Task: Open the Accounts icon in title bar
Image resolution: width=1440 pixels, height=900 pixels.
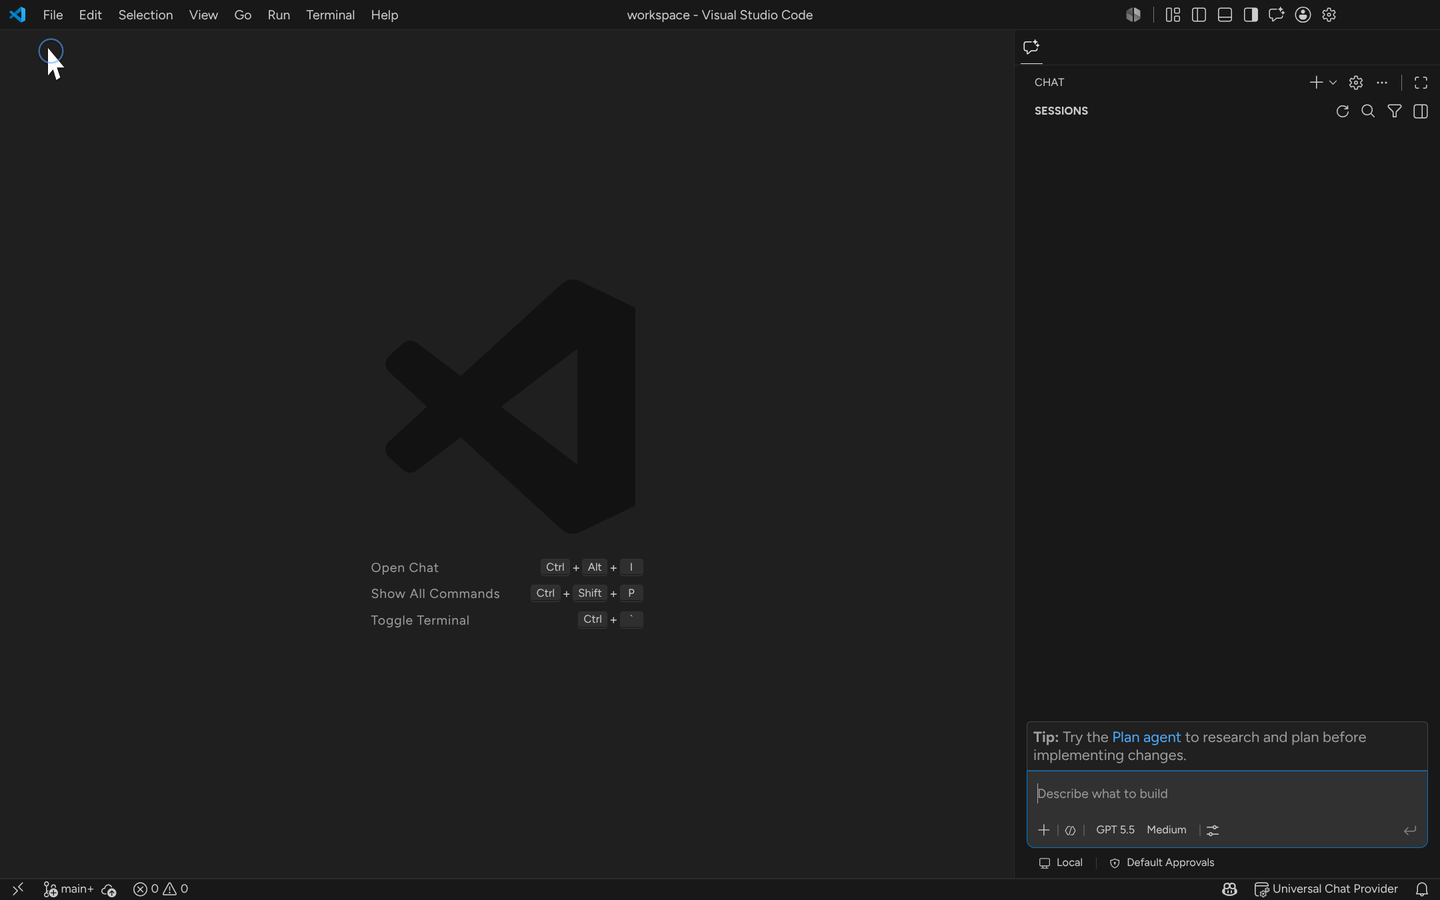Action: [1303, 15]
